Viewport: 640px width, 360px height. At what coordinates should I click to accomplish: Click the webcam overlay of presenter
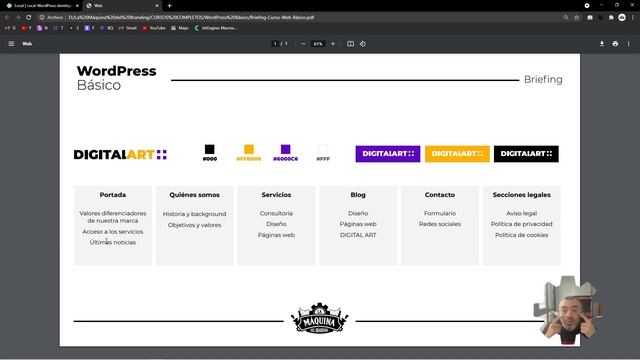(x=568, y=310)
